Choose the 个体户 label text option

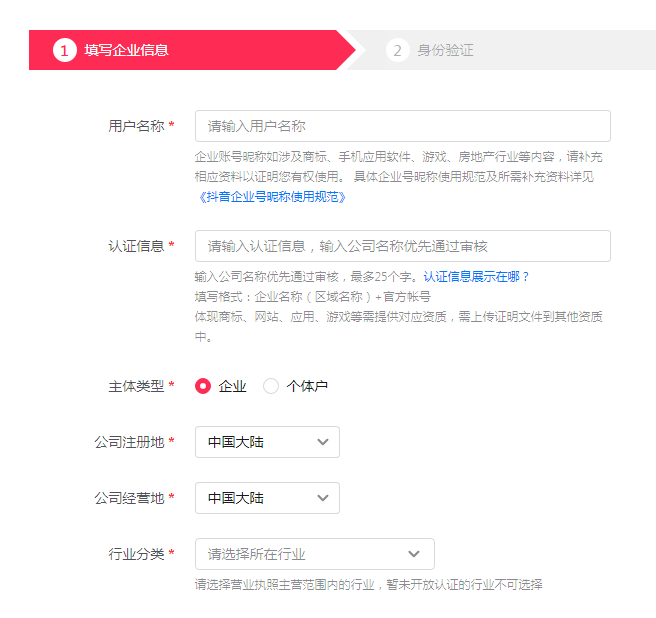(x=307, y=386)
